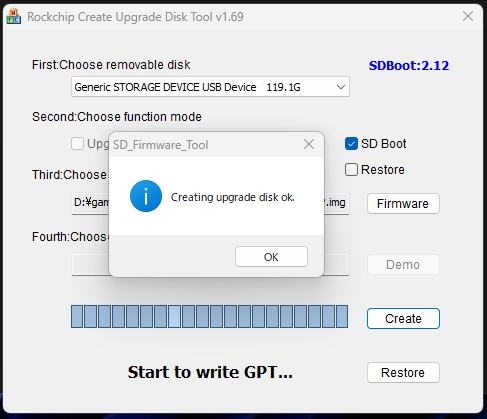Select the Generic STORAGE DEVICE USB Device combo box
The image size is (487, 419).
point(210,87)
